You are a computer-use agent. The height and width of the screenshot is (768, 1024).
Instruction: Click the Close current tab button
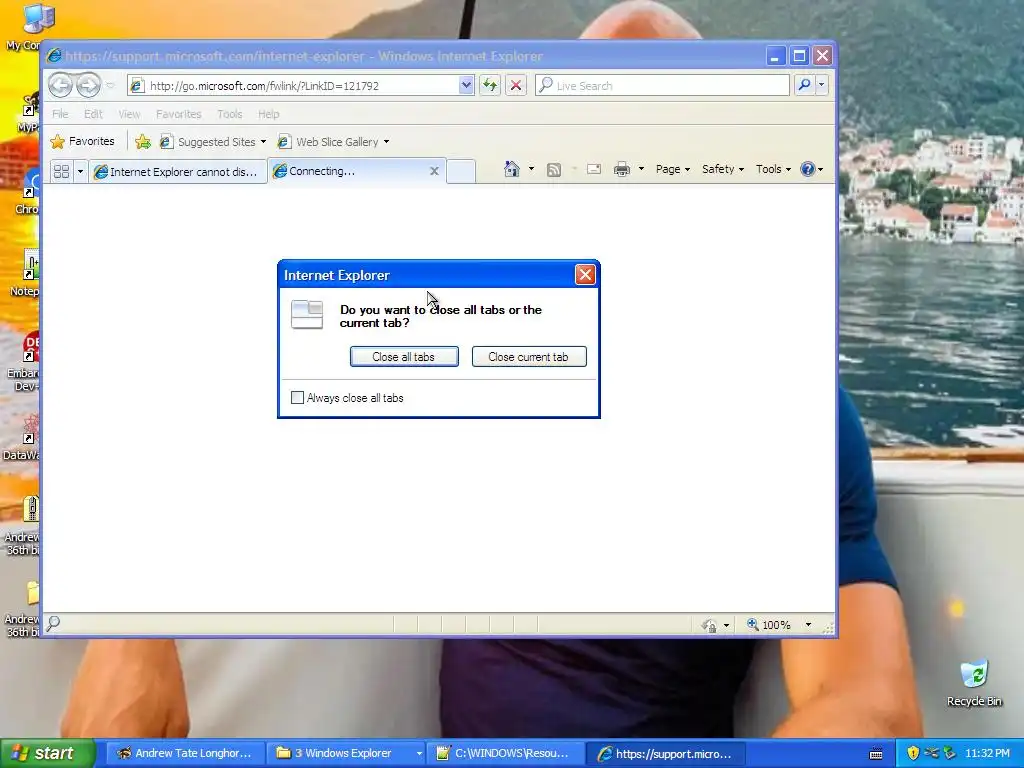tap(529, 357)
